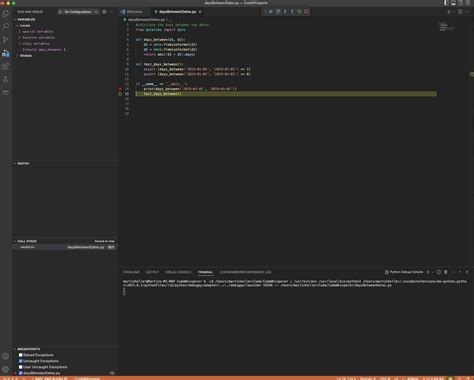Click CodeWhisperer status bar item

[x=87, y=378]
